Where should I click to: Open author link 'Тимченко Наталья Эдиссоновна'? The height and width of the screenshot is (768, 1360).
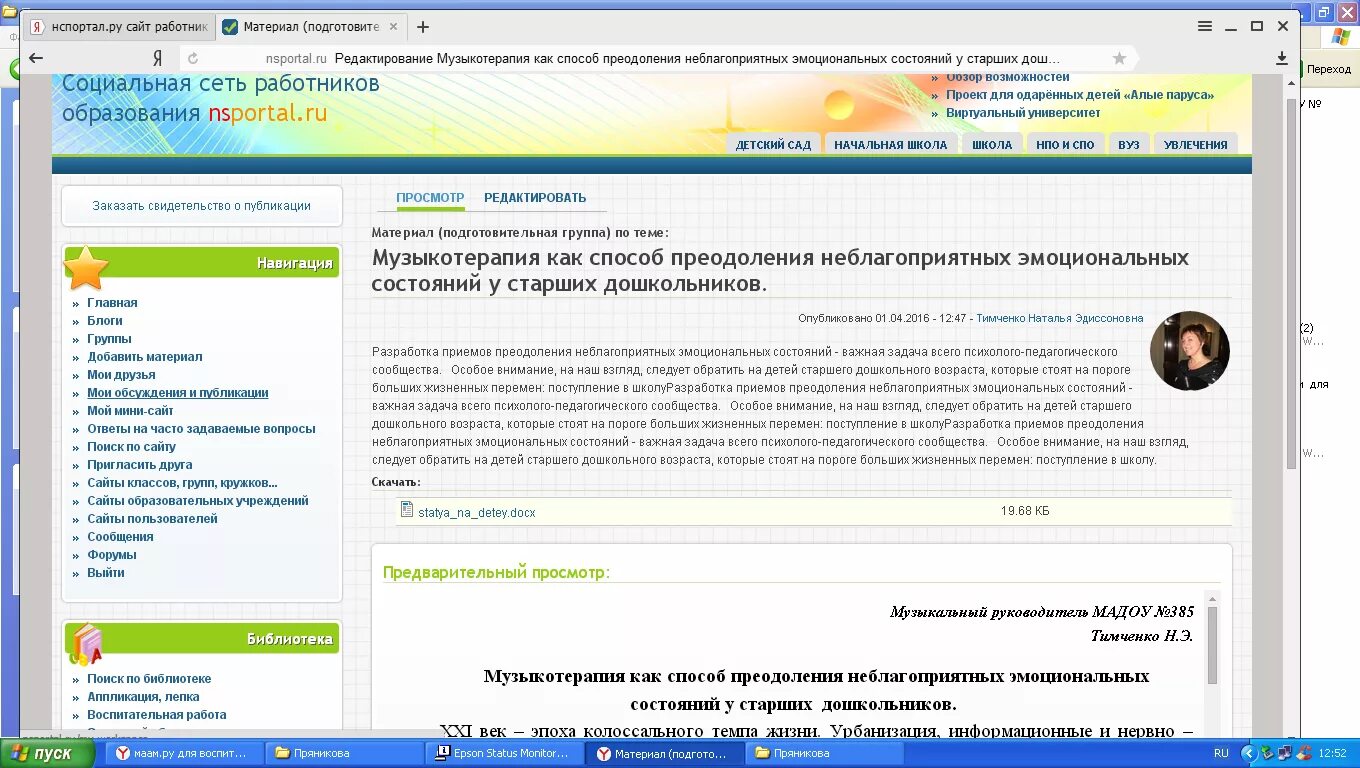coord(1059,318)
